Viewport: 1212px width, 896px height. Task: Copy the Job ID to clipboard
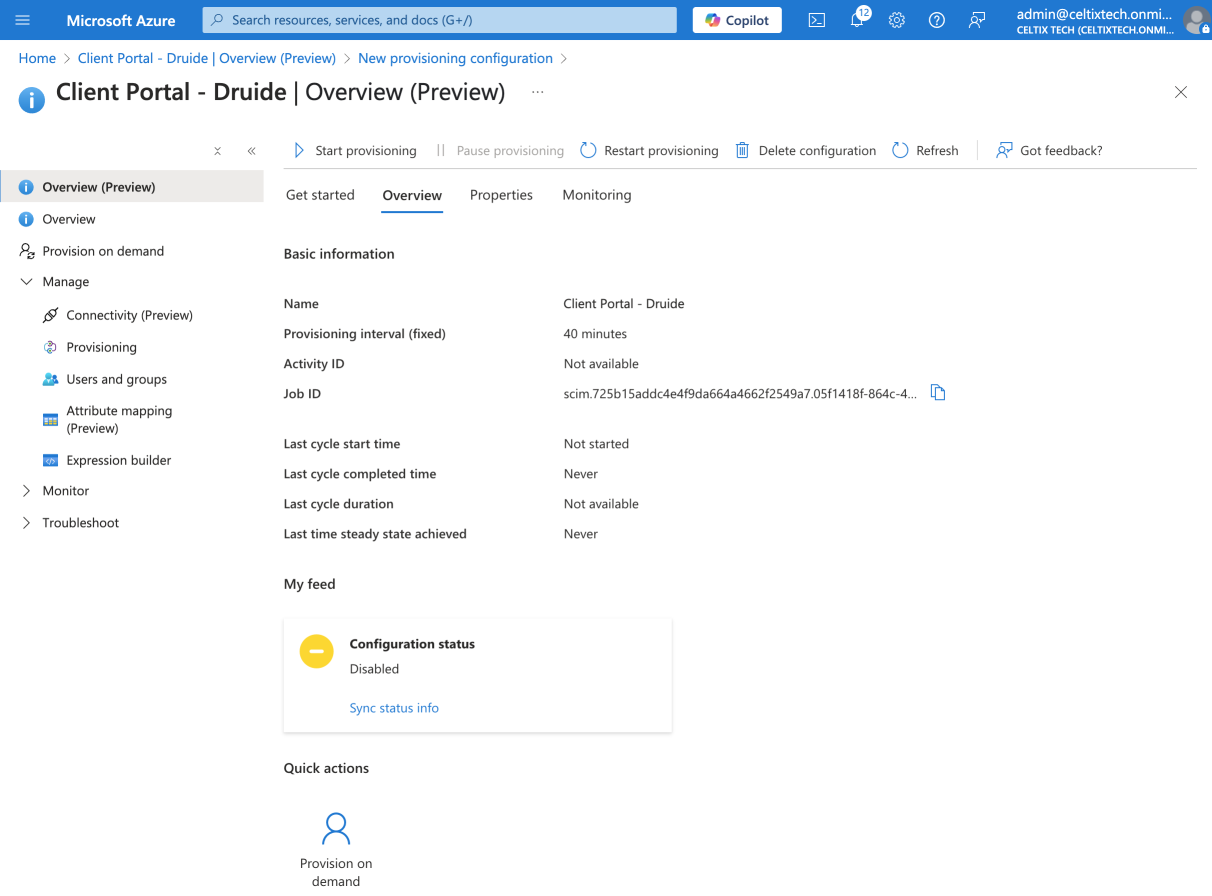click(x=938, y=393)
